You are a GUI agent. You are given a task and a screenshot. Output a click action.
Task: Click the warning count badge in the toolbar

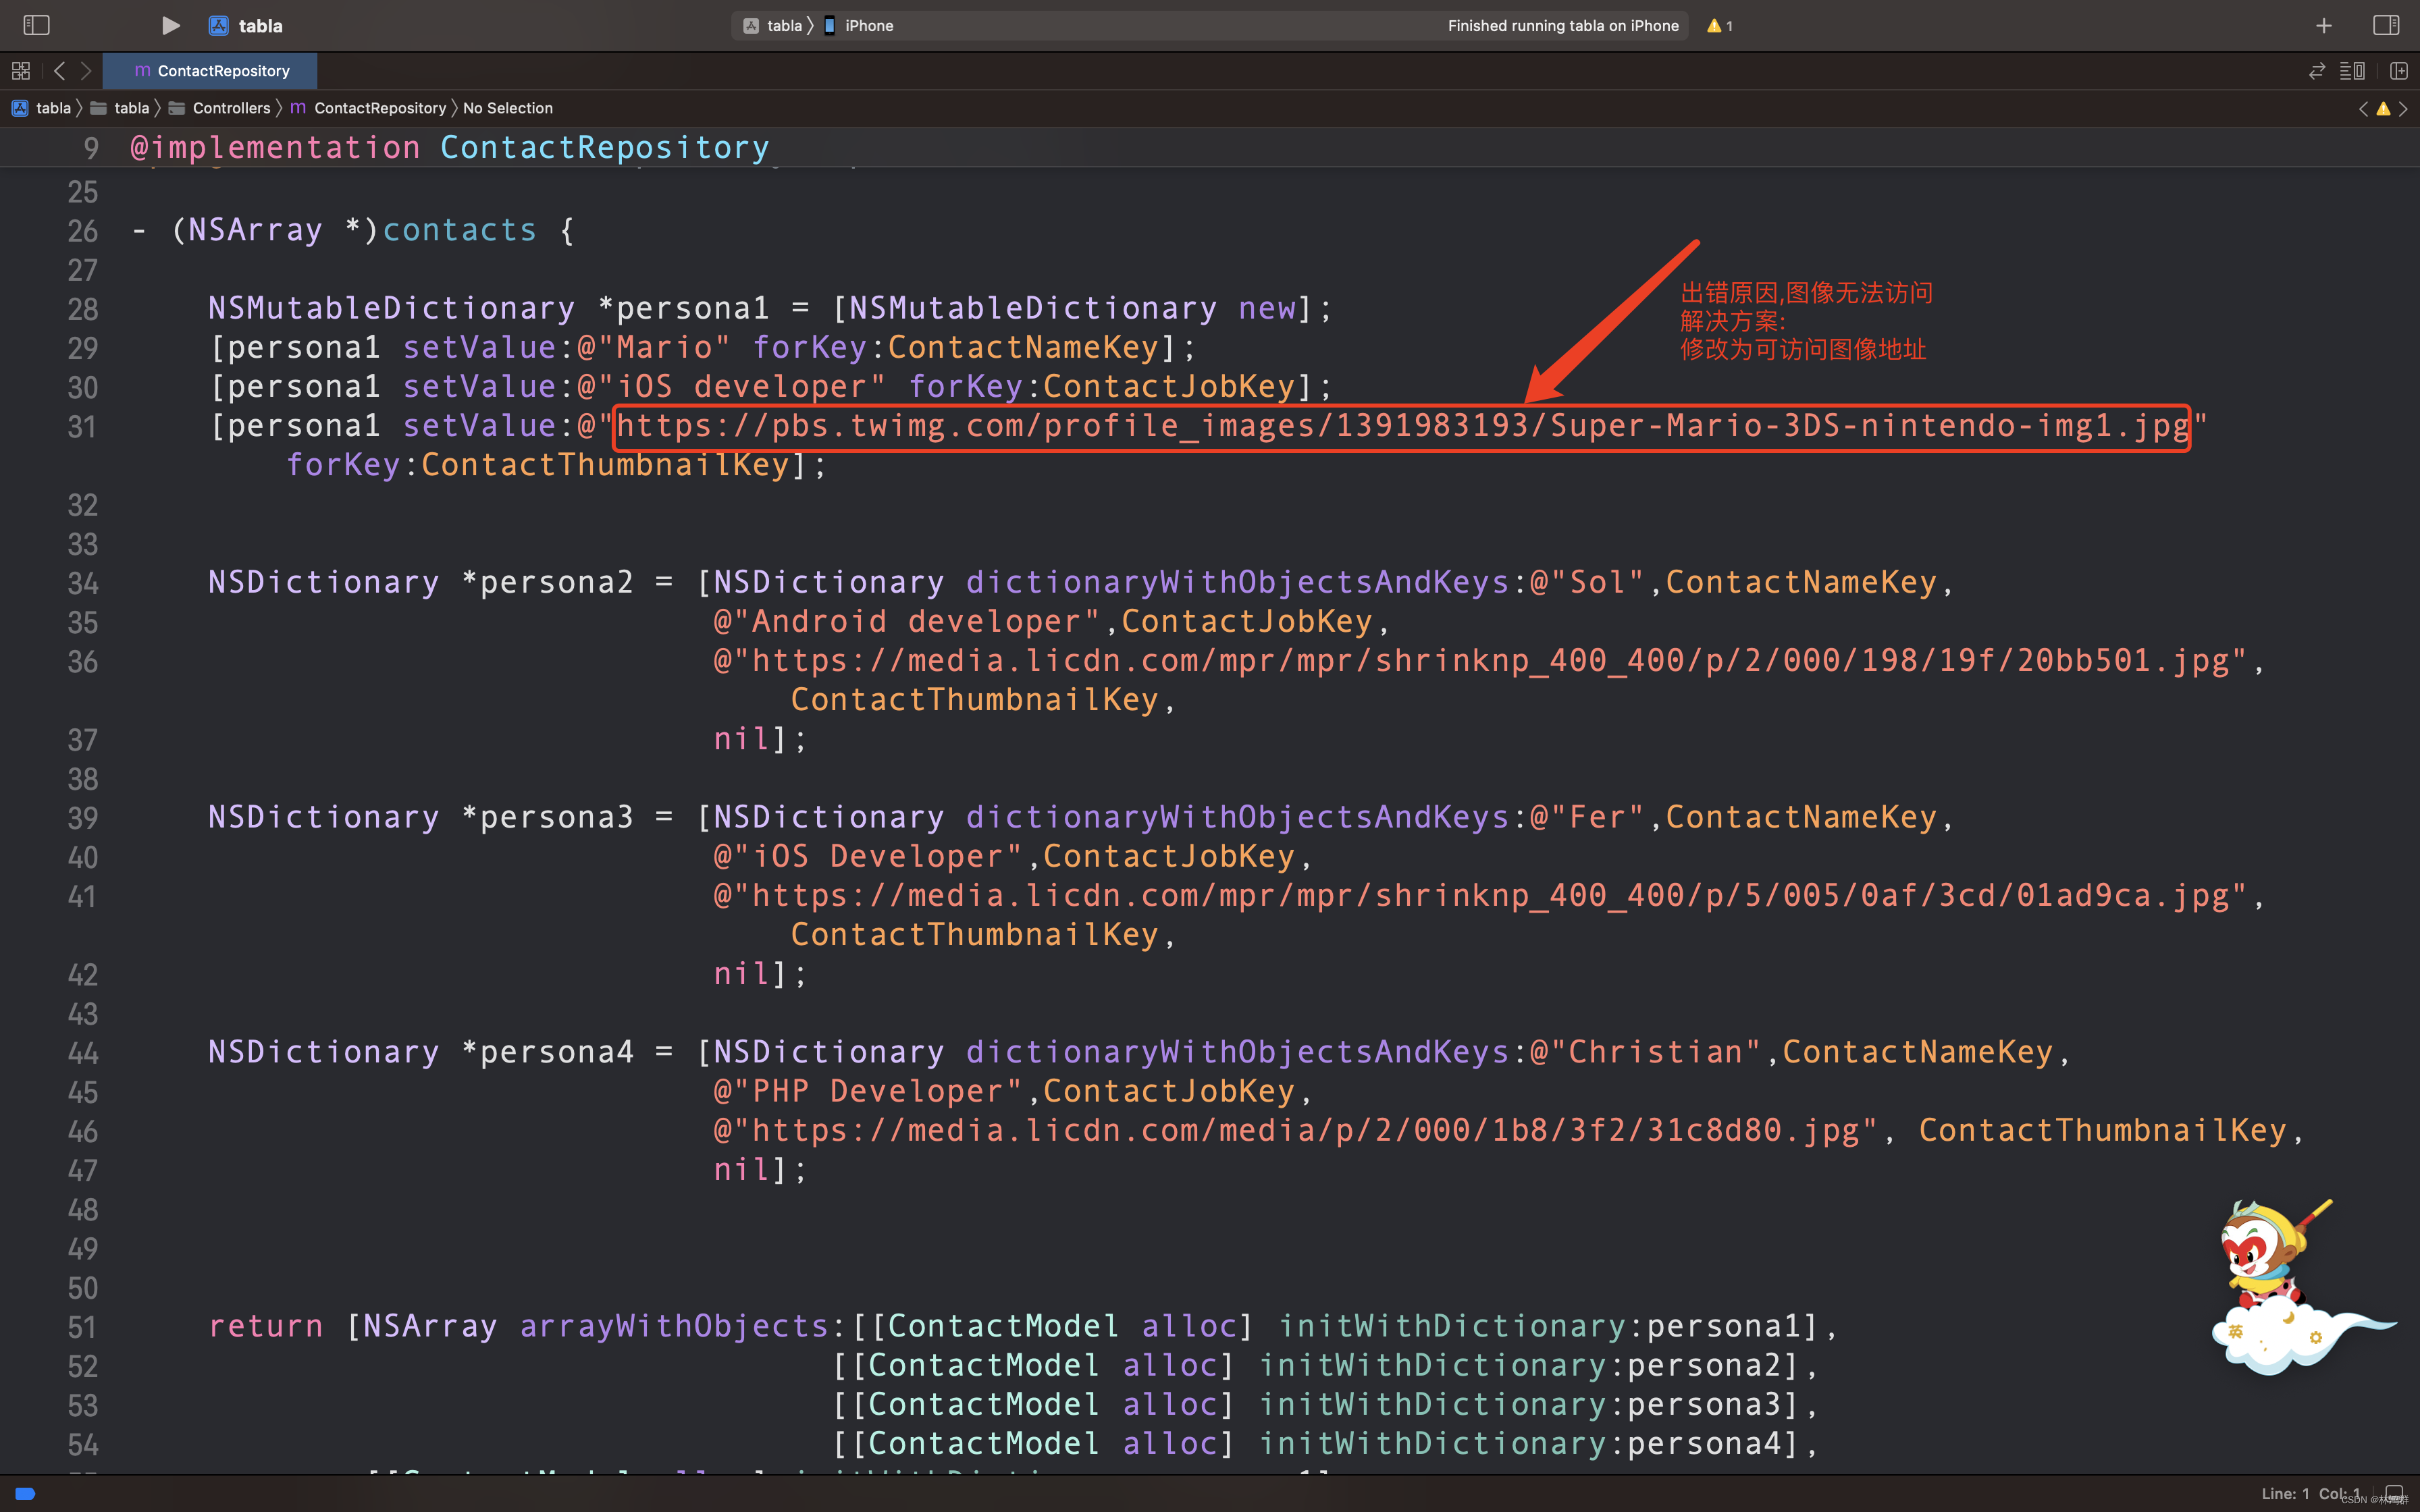pyautogui.click(x=1718, y=26)
